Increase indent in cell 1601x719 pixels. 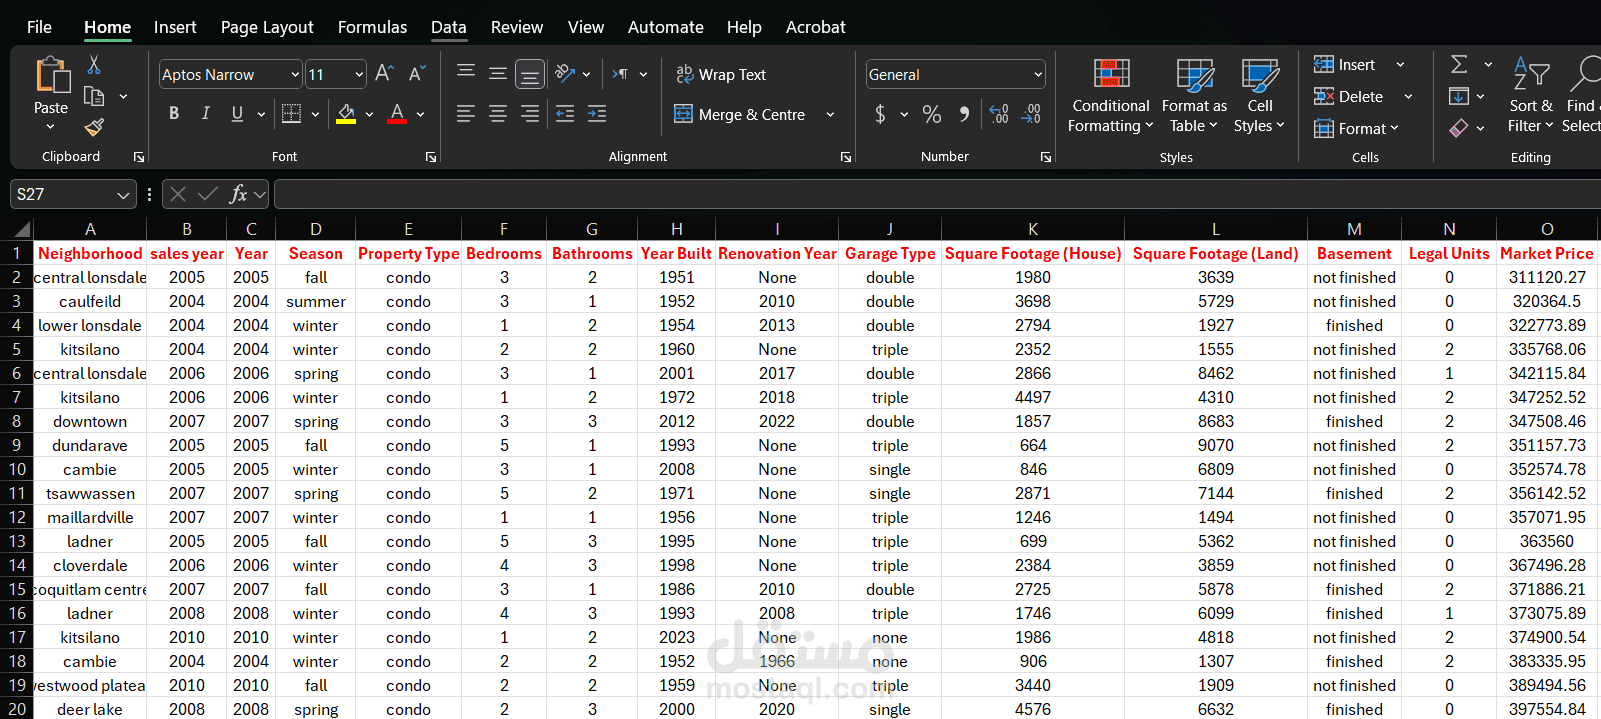597,114
